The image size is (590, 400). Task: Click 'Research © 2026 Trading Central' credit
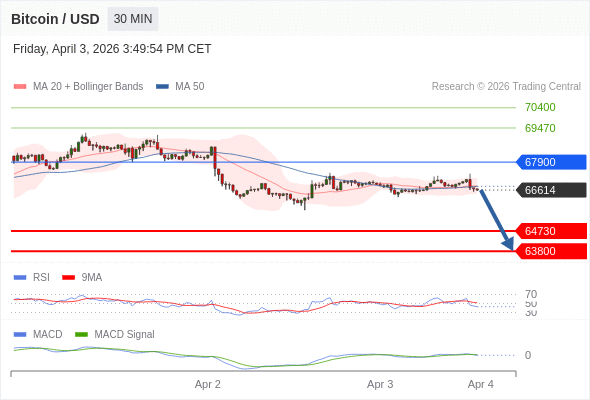pos(506,87)
